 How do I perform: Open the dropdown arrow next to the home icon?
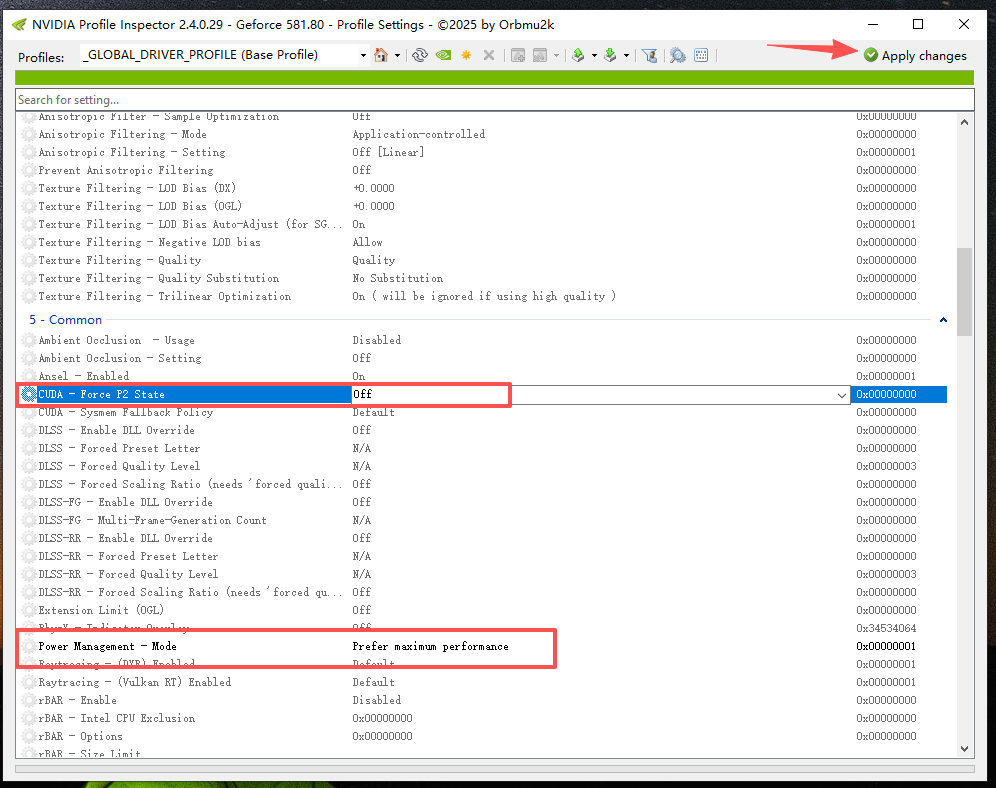(398, 56)
